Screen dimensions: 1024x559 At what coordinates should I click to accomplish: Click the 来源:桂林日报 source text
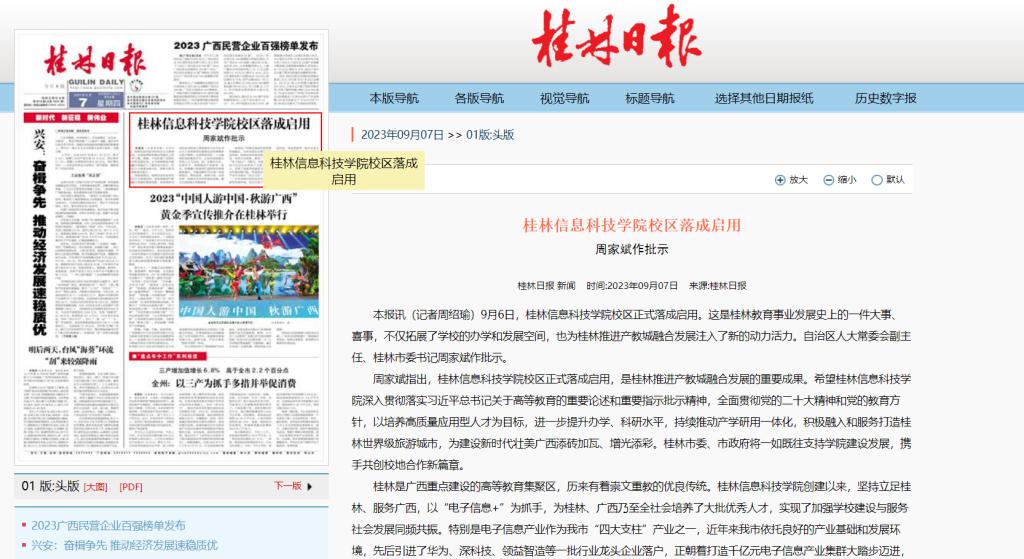(x=717, y=285)
